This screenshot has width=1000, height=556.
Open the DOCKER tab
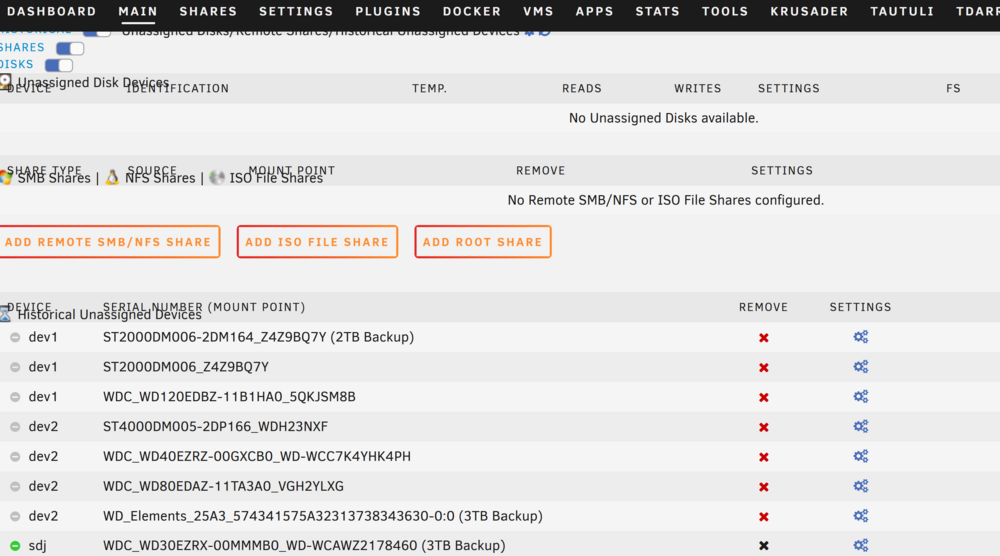click(x=472, y=11)
